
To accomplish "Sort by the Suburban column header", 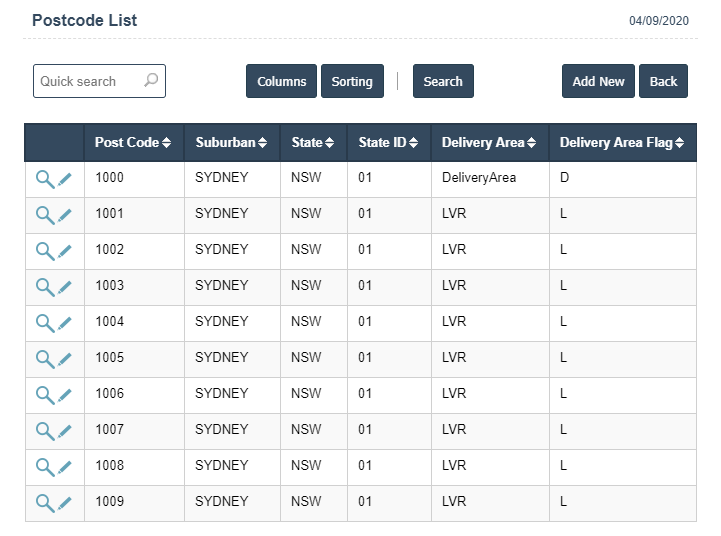I will click(x=231, y=143).
